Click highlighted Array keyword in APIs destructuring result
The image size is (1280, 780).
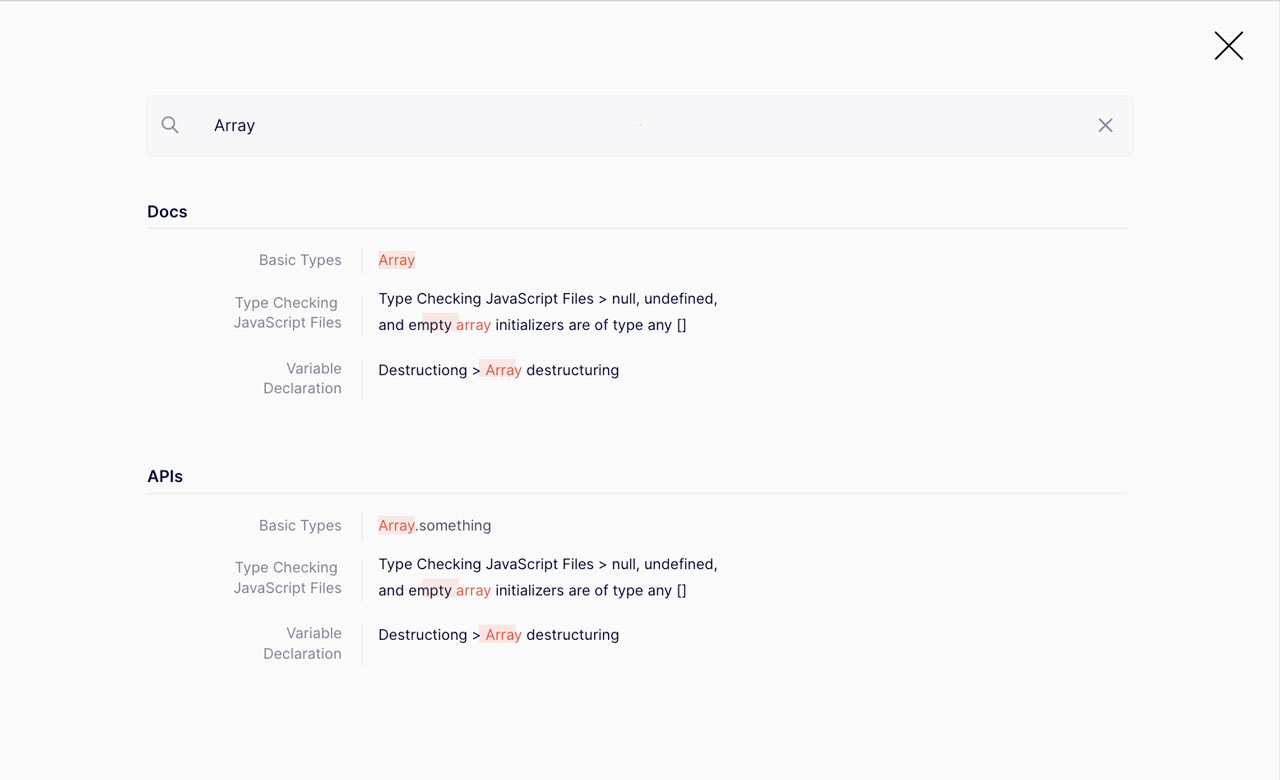tap(503, 635)
